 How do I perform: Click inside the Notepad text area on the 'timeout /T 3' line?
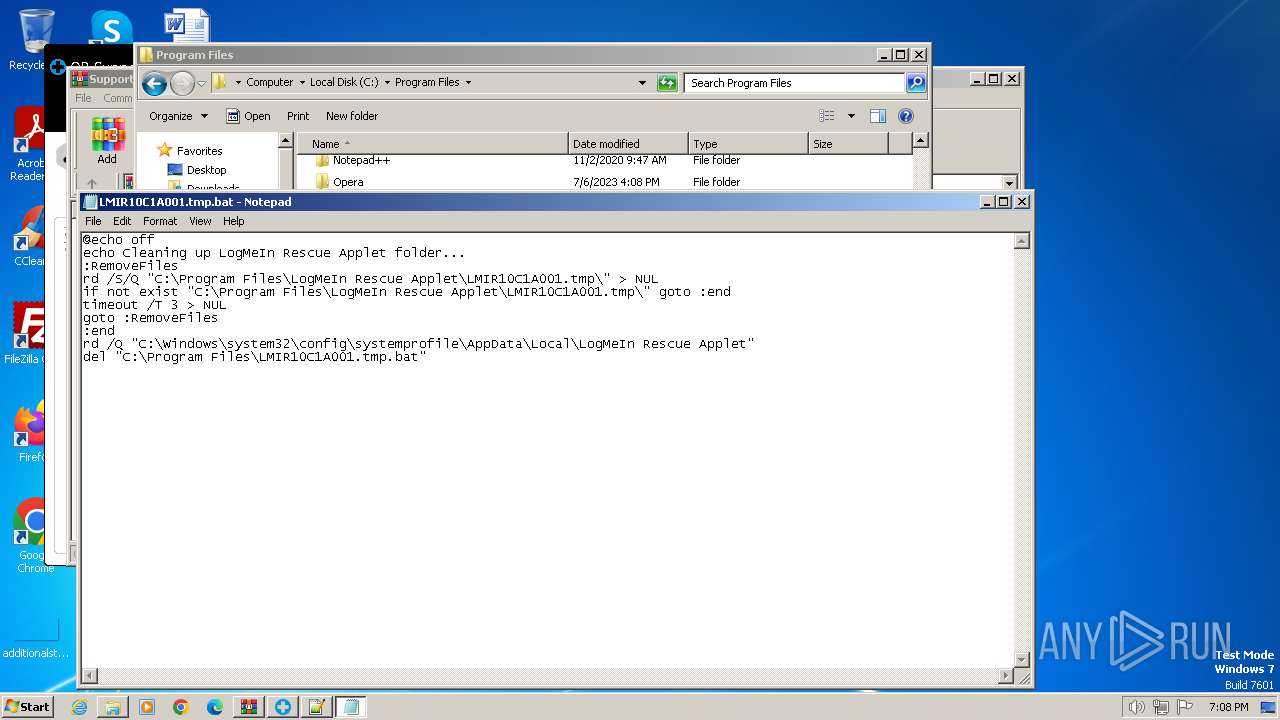click(154, 305)
